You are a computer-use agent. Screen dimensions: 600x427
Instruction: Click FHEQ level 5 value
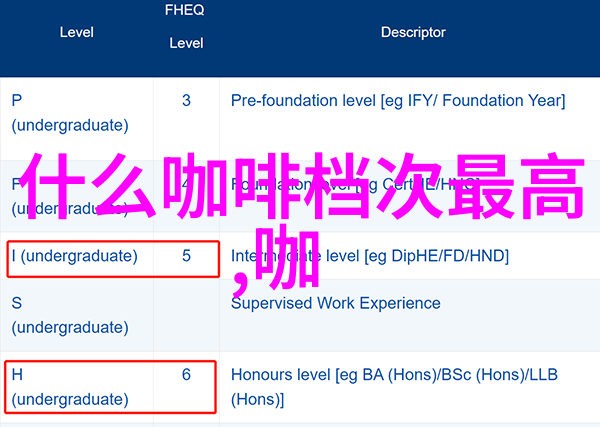186,256
